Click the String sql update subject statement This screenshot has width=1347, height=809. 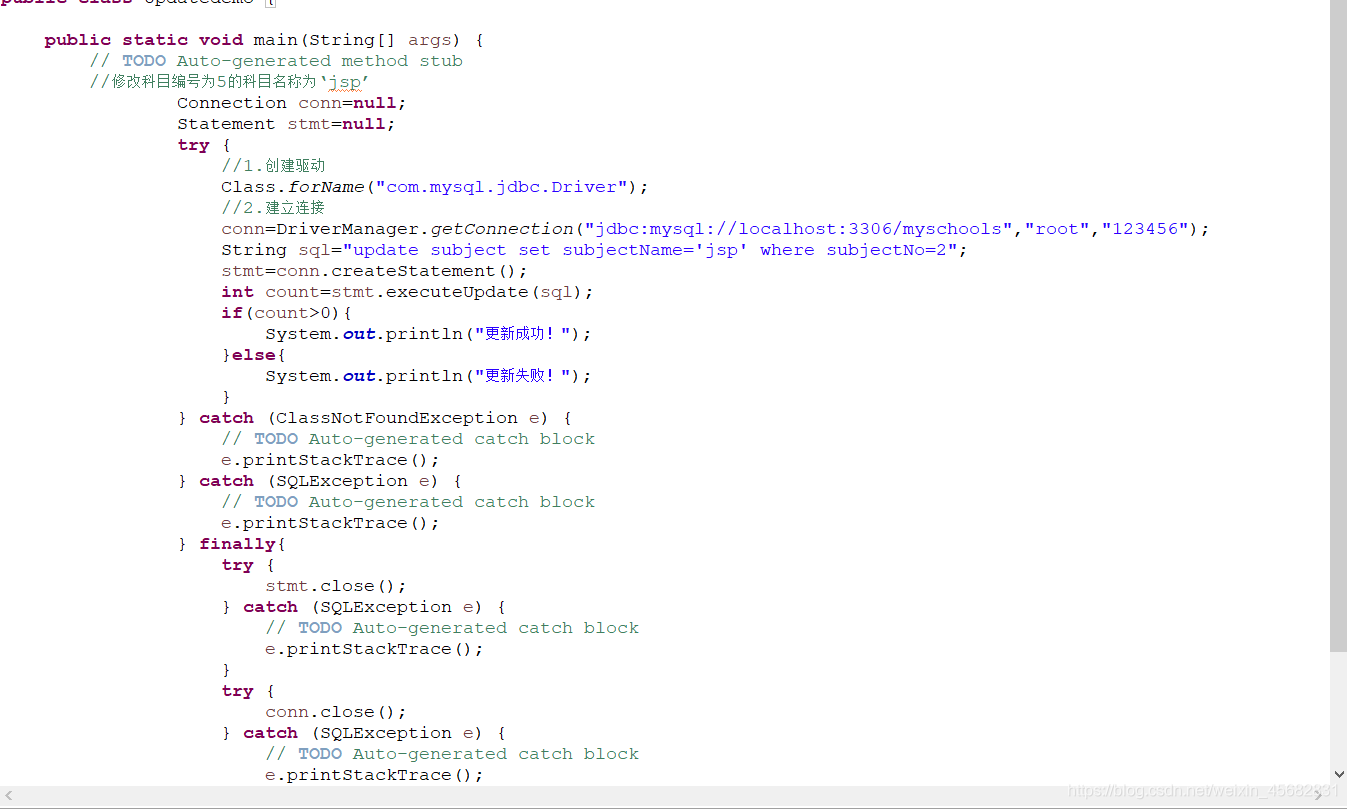594,250
